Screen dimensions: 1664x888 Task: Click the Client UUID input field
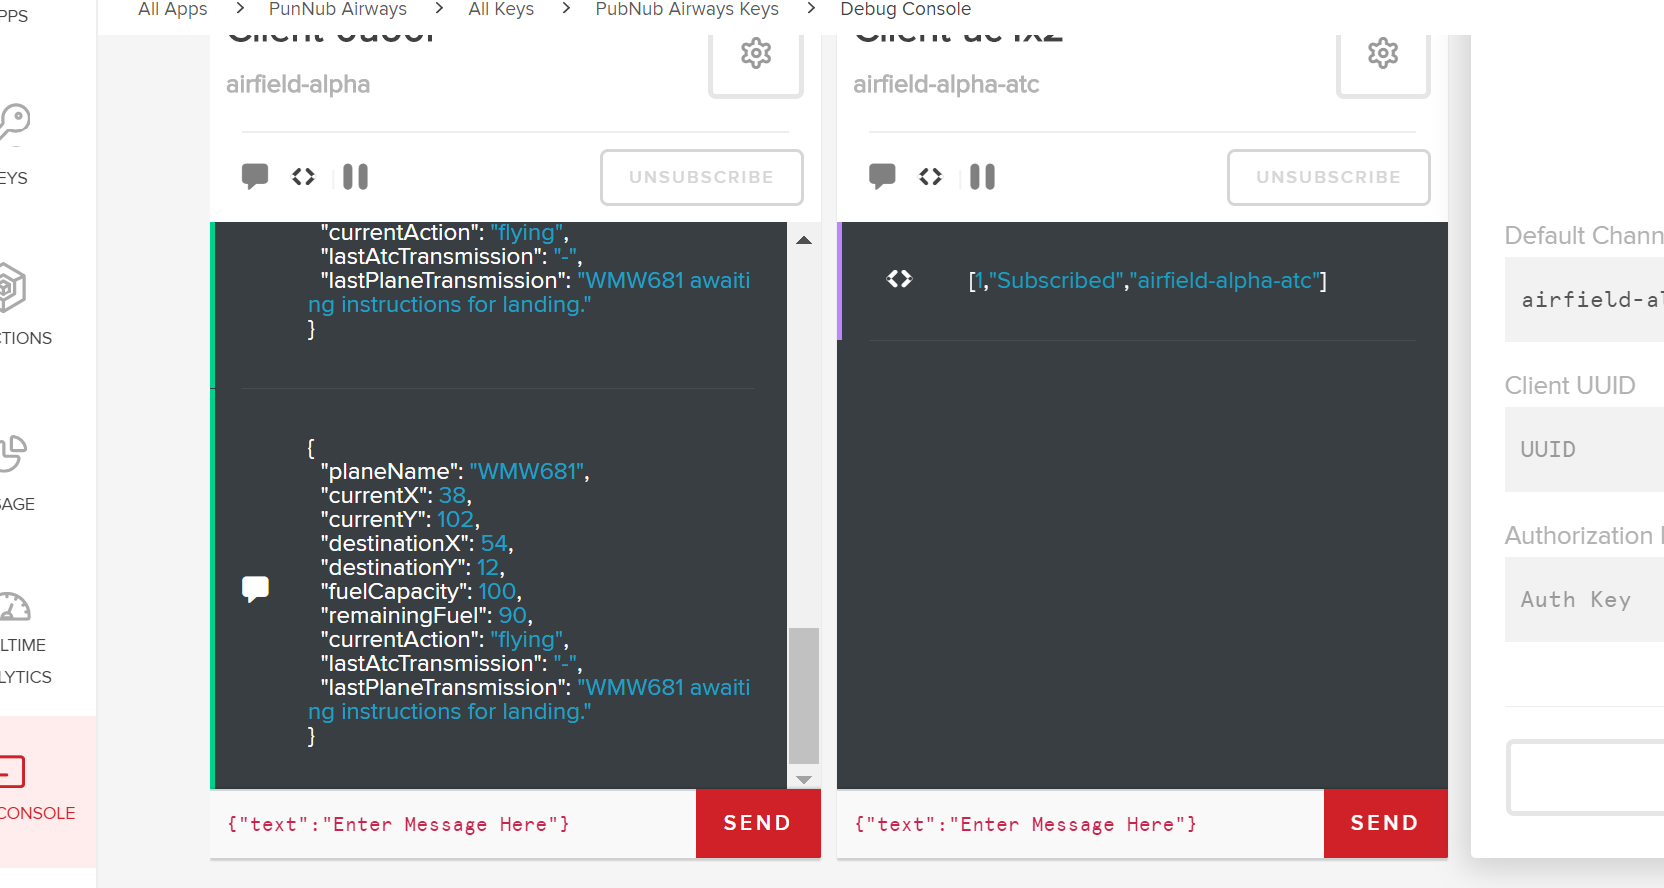coord(1585,450)
